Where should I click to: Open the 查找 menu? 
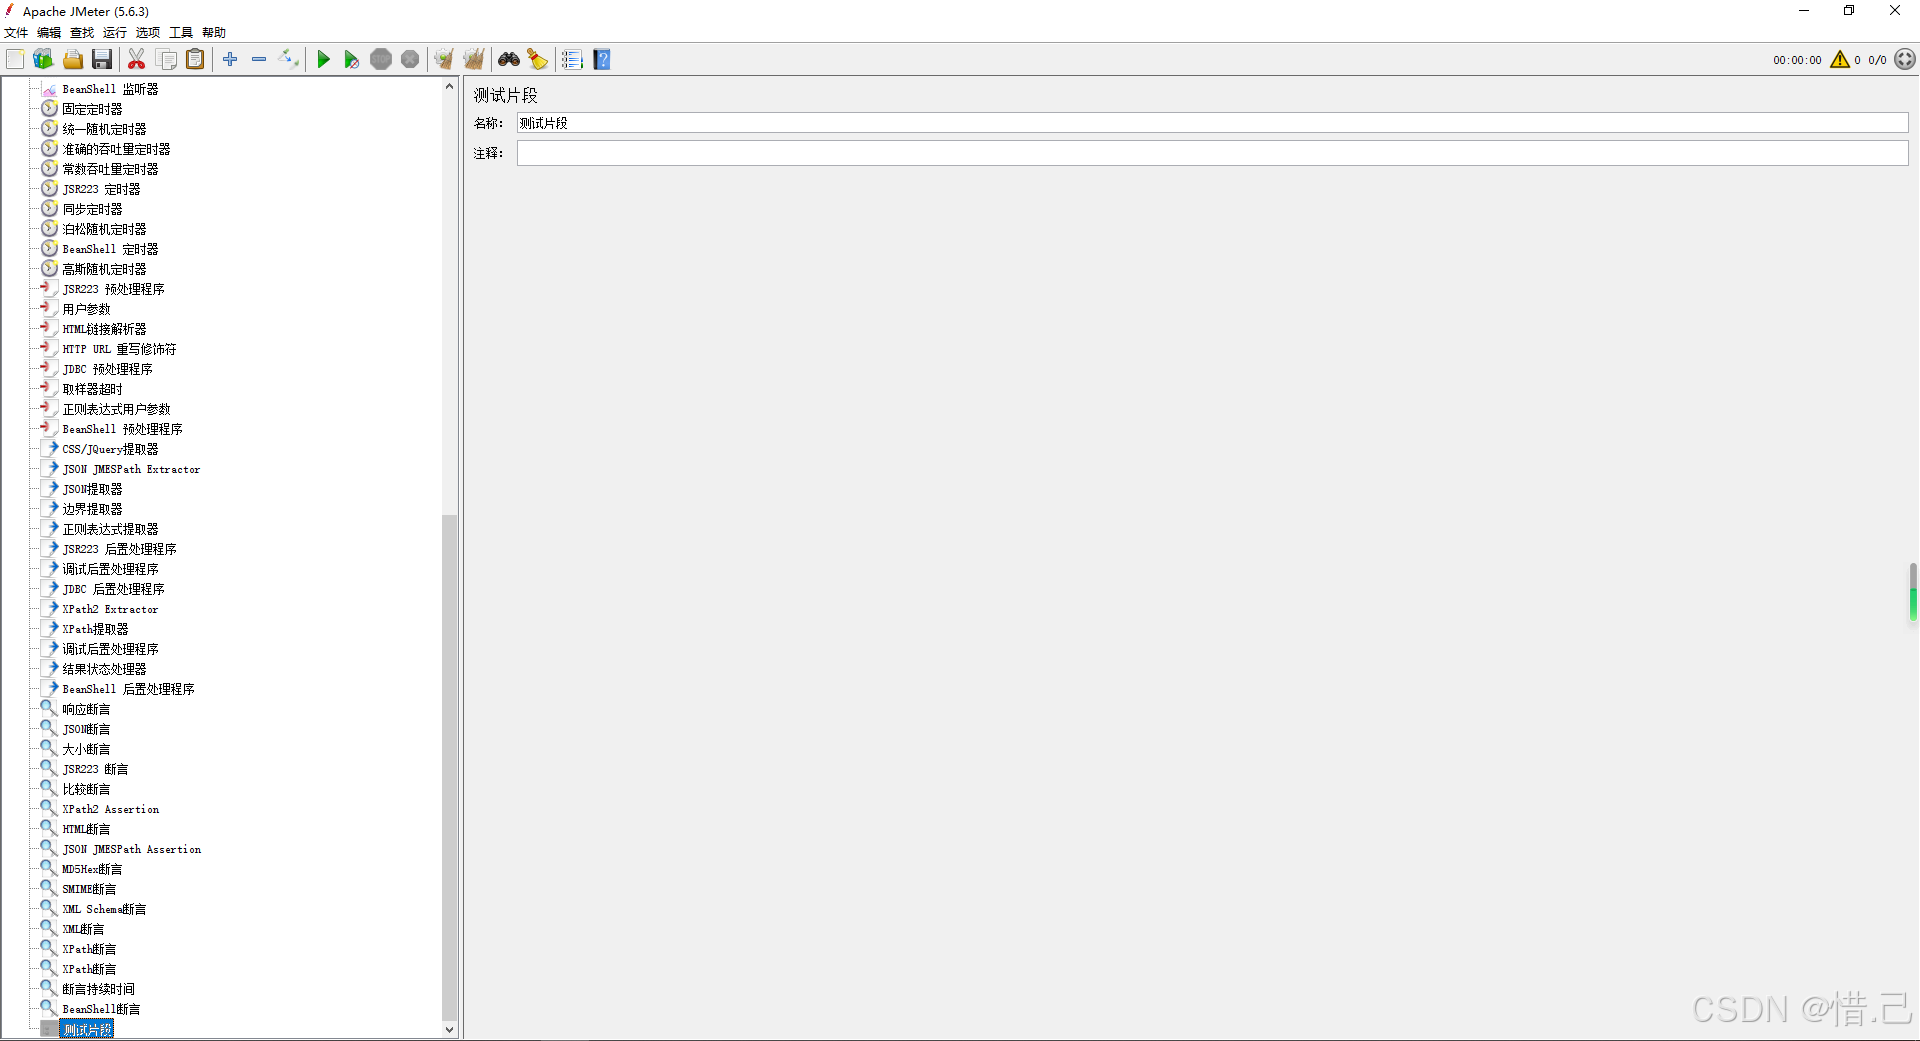point(82,33)
